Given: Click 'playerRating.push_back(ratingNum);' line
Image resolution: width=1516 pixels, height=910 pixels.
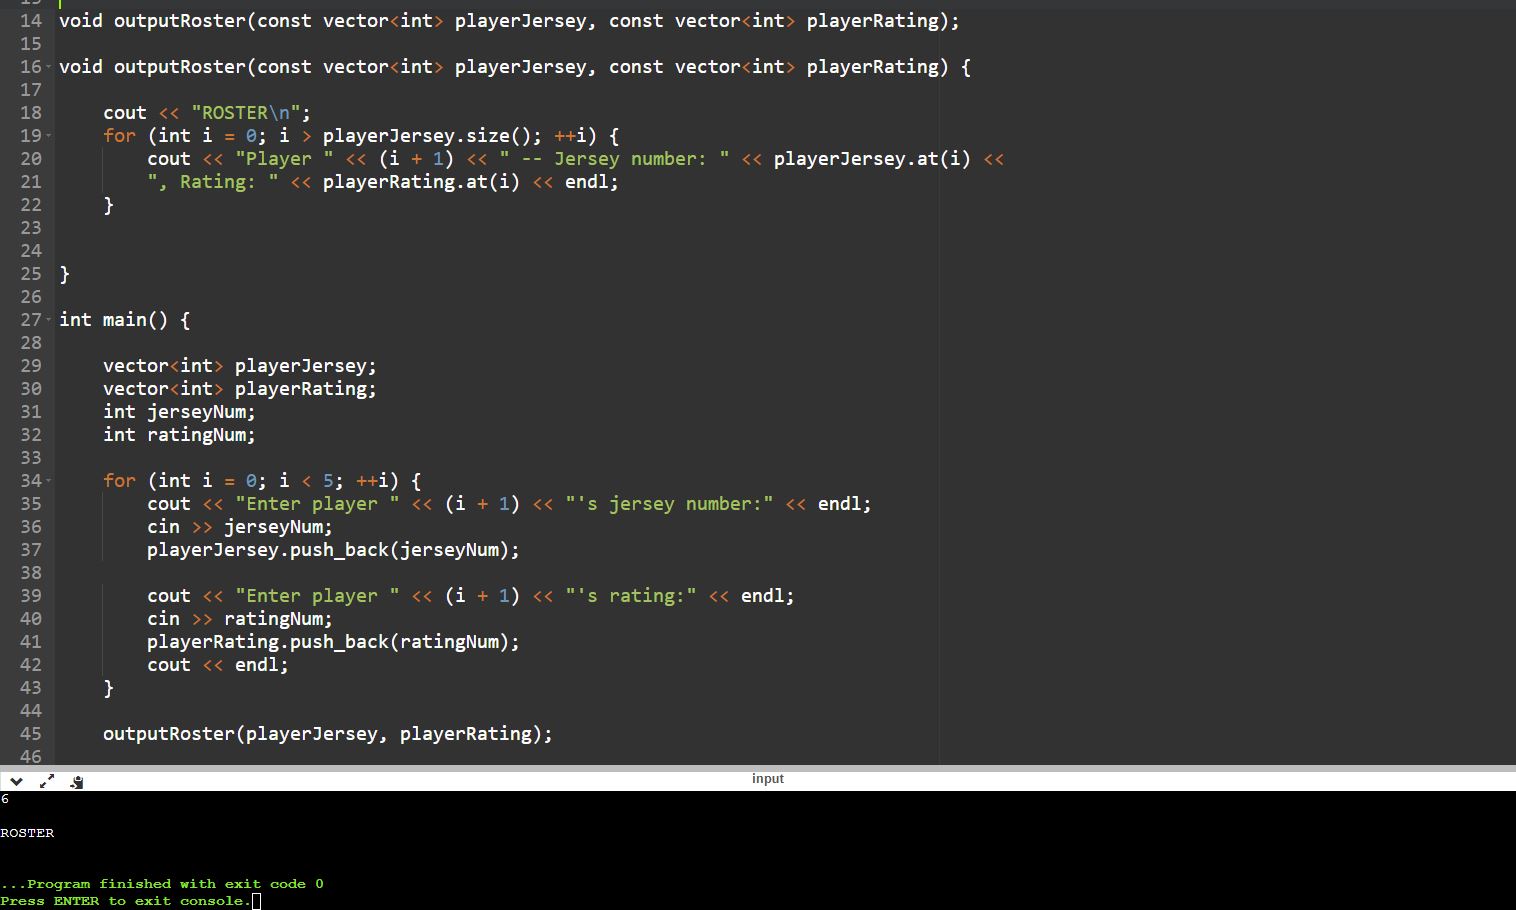Looking at the screenshot, I should [334, 642].
